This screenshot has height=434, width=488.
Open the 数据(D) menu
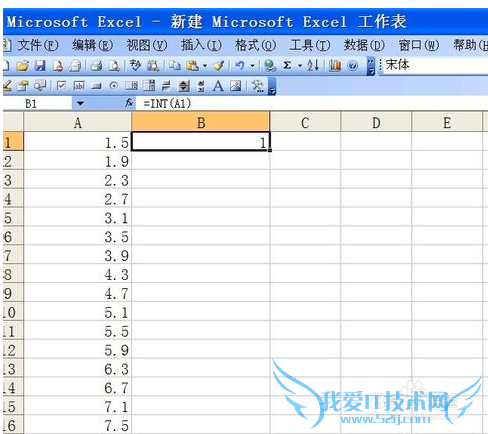[x=364, y=45]
